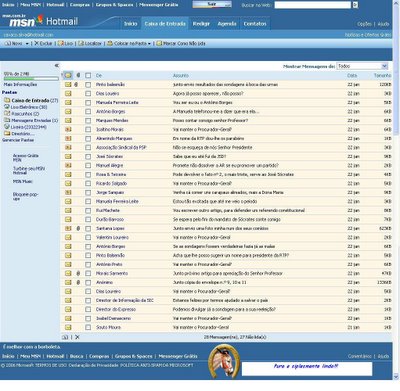Viewport: 400px width, 391px height.
Task: Open the Opções link
Action: (x=364, y=24)
